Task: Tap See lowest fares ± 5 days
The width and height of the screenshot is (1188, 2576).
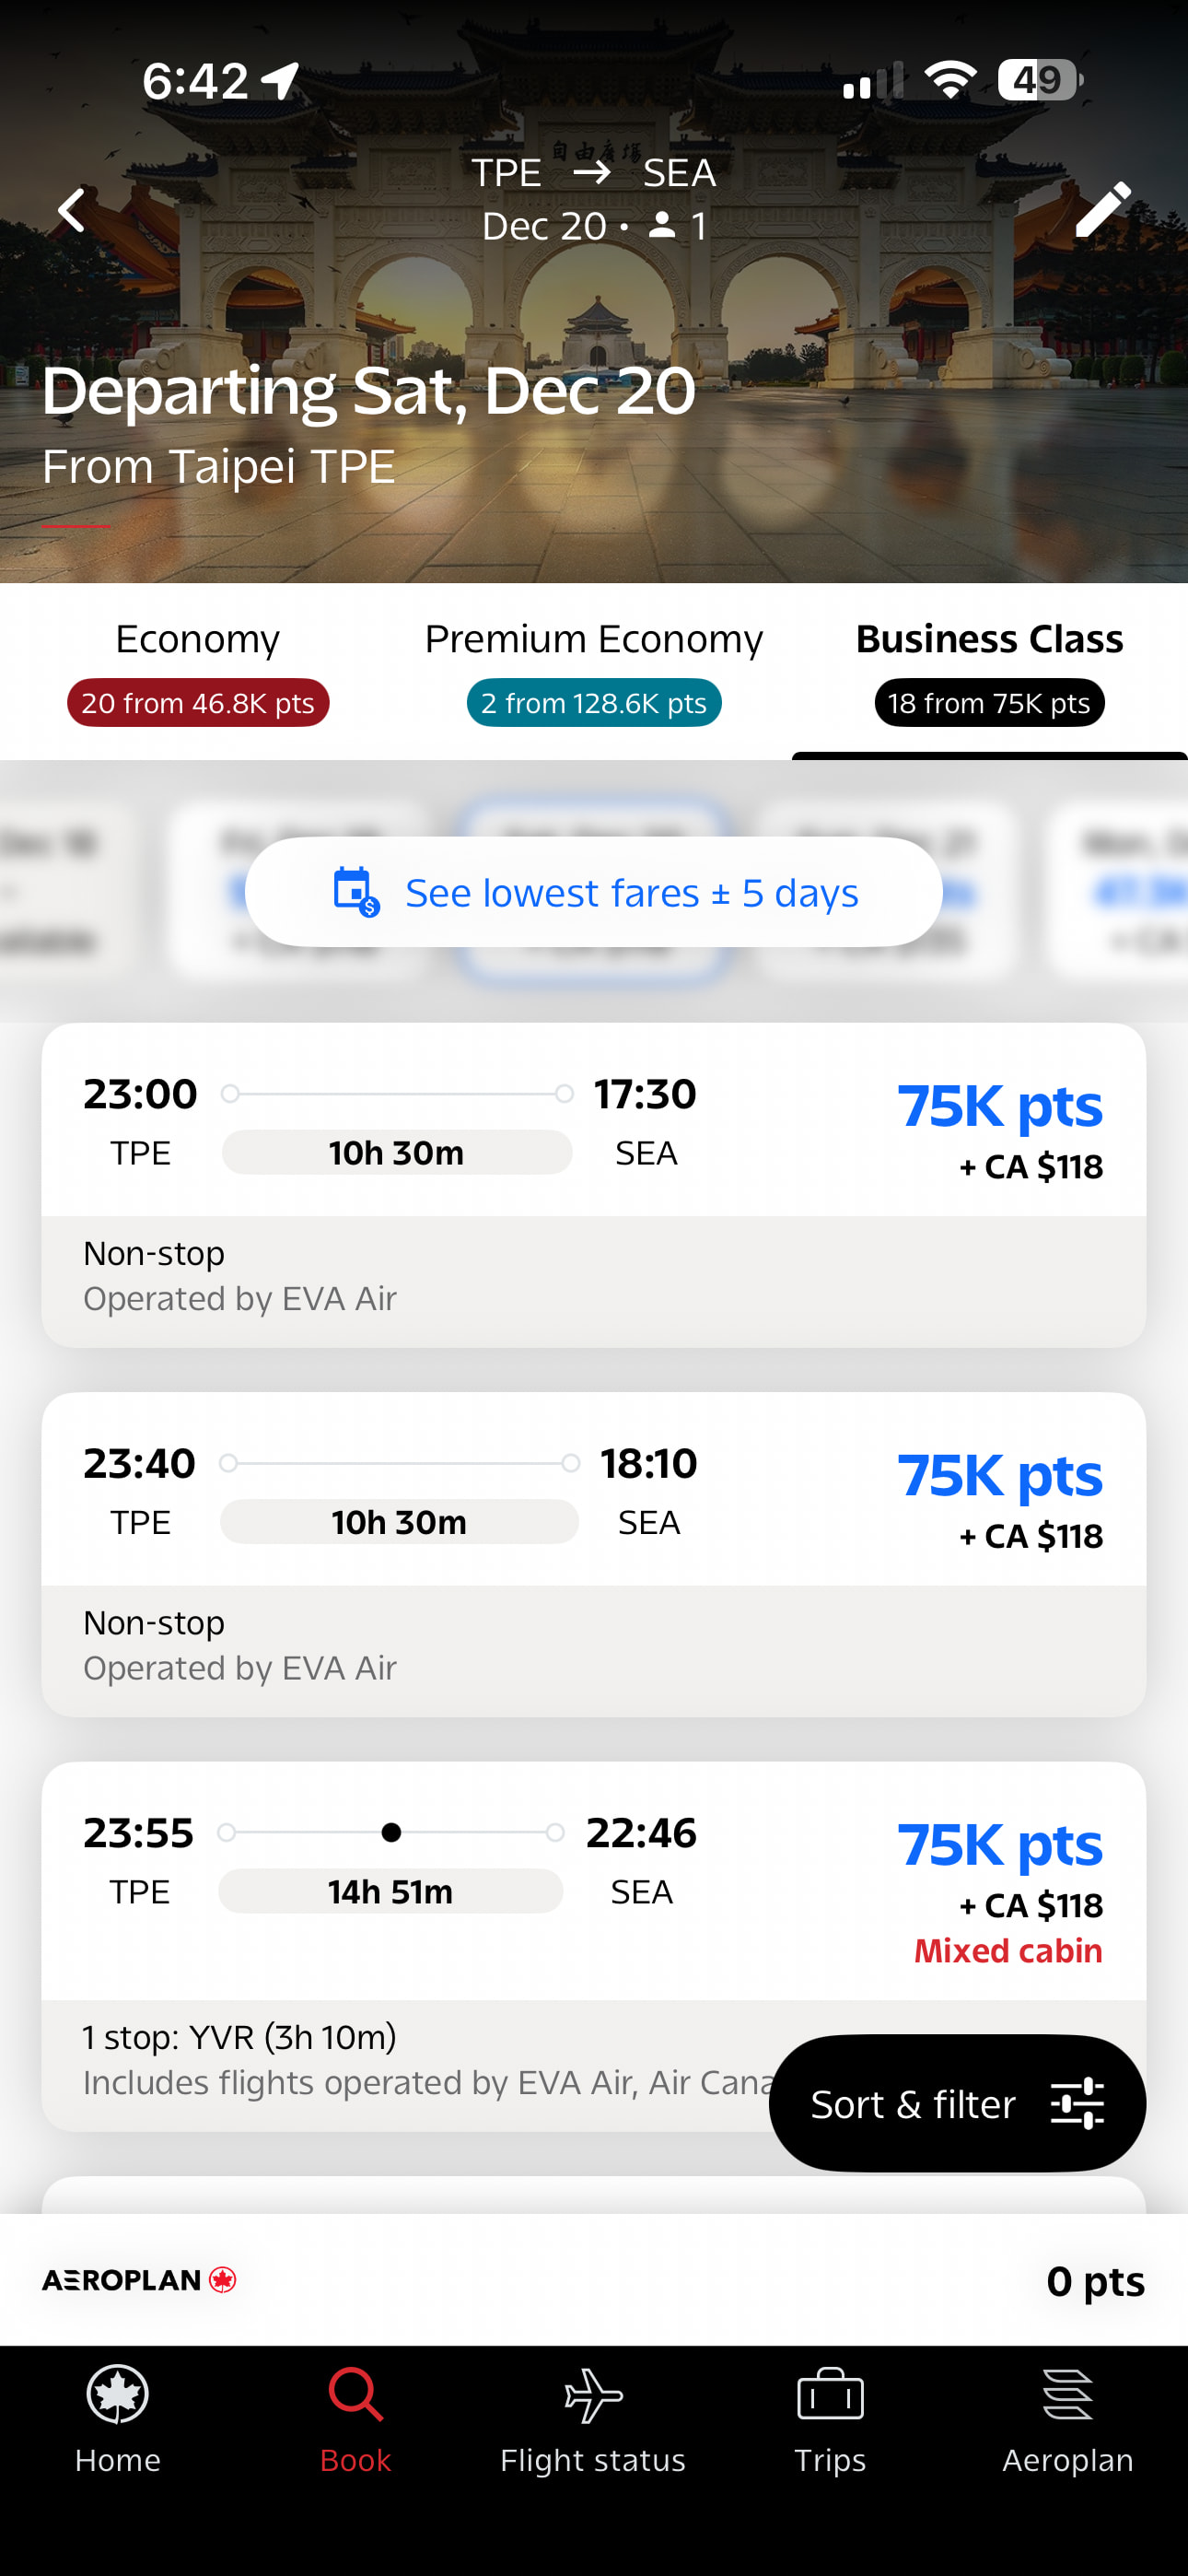Action: pyautogui.click(x=631, y=892)
